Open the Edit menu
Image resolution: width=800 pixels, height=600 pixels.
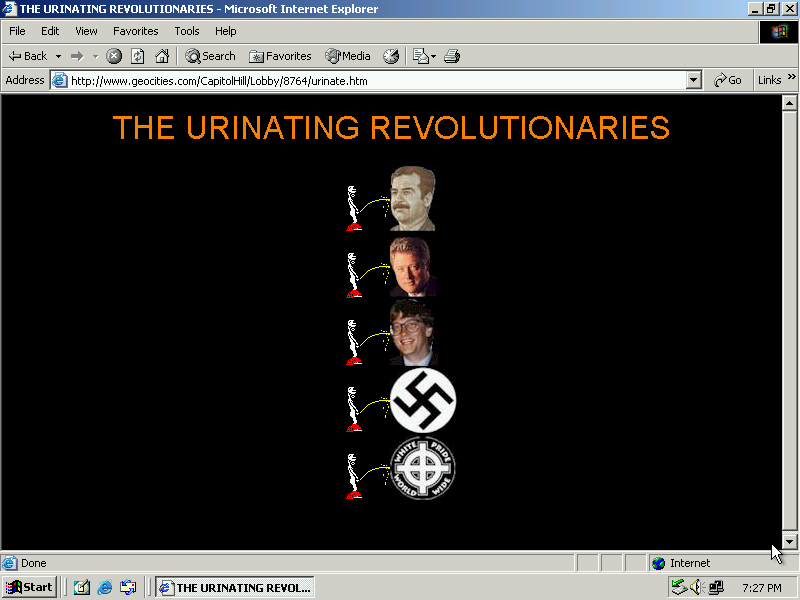click(x=50, y=31)
